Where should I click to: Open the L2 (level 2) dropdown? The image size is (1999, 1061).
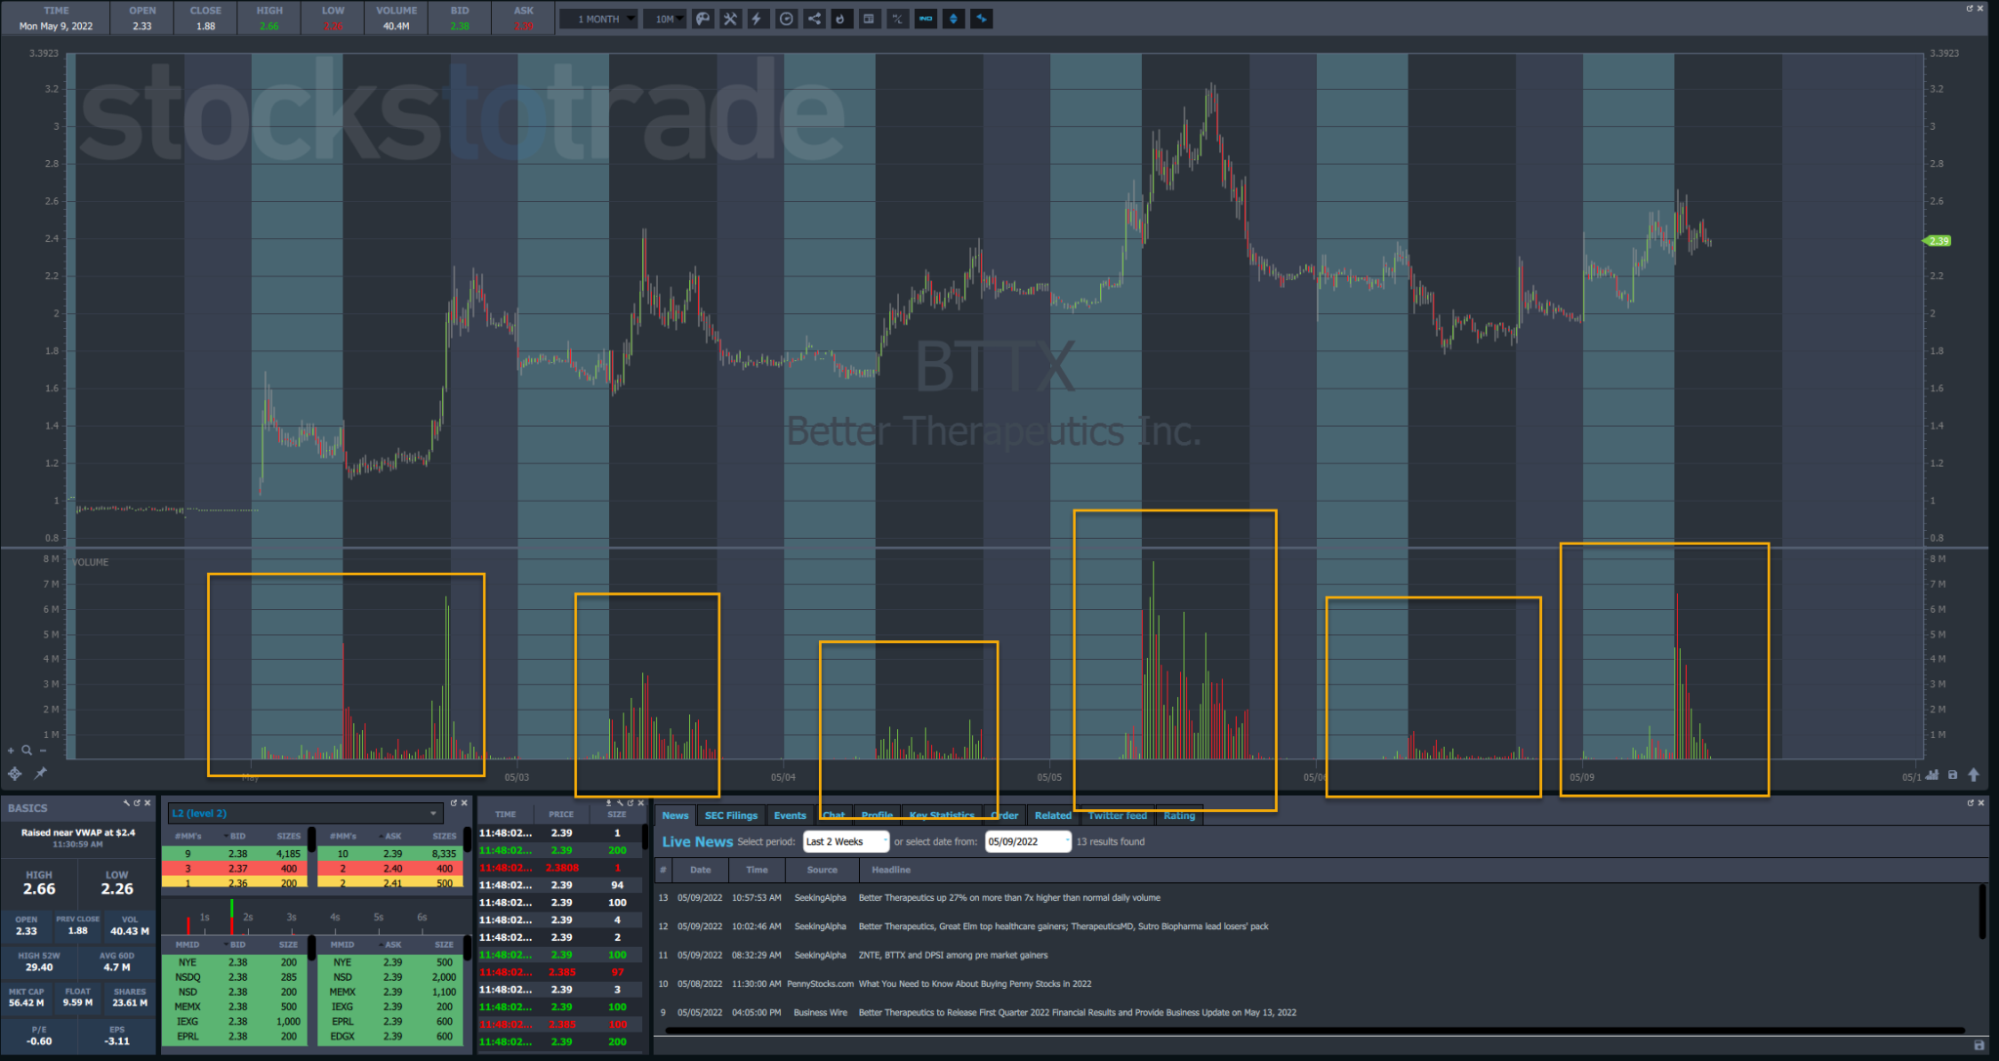pyautogui.click(x=305, y=813)
